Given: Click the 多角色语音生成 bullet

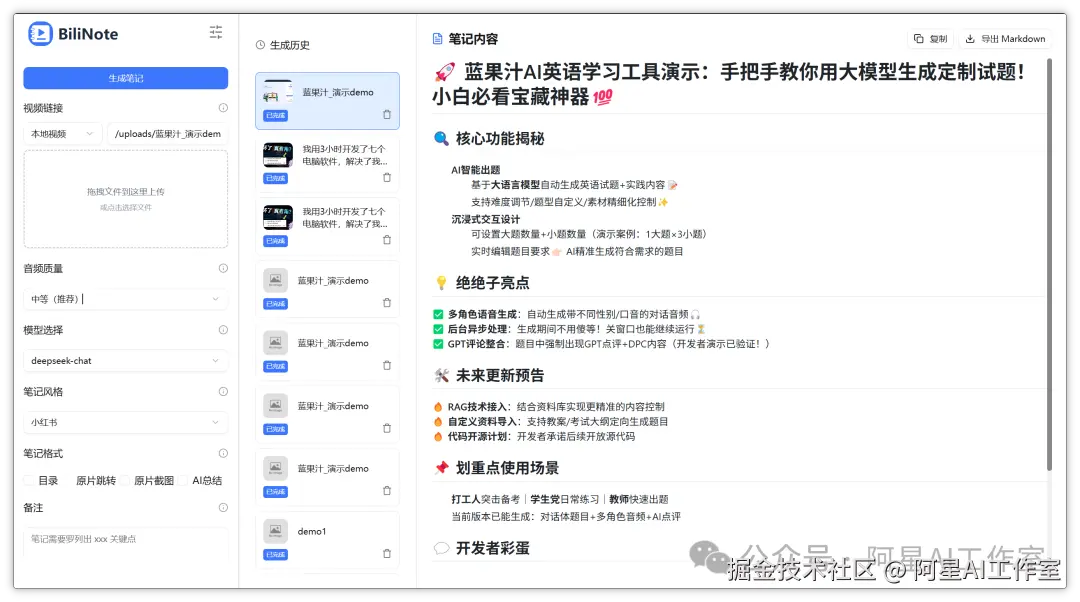Looking at the screenshot, I should [568, 314].
